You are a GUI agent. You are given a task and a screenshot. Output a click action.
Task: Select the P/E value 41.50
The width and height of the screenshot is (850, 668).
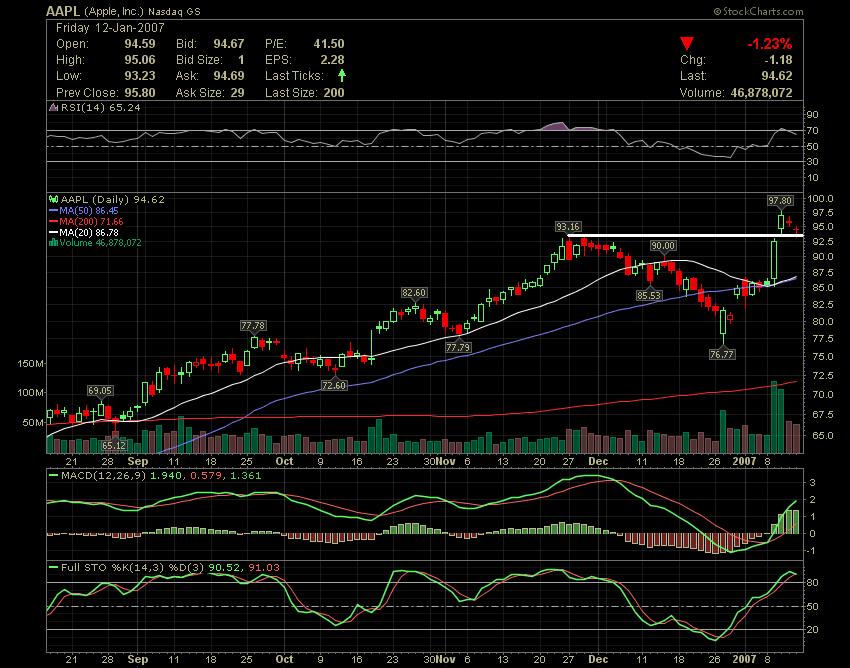(329, 44)
